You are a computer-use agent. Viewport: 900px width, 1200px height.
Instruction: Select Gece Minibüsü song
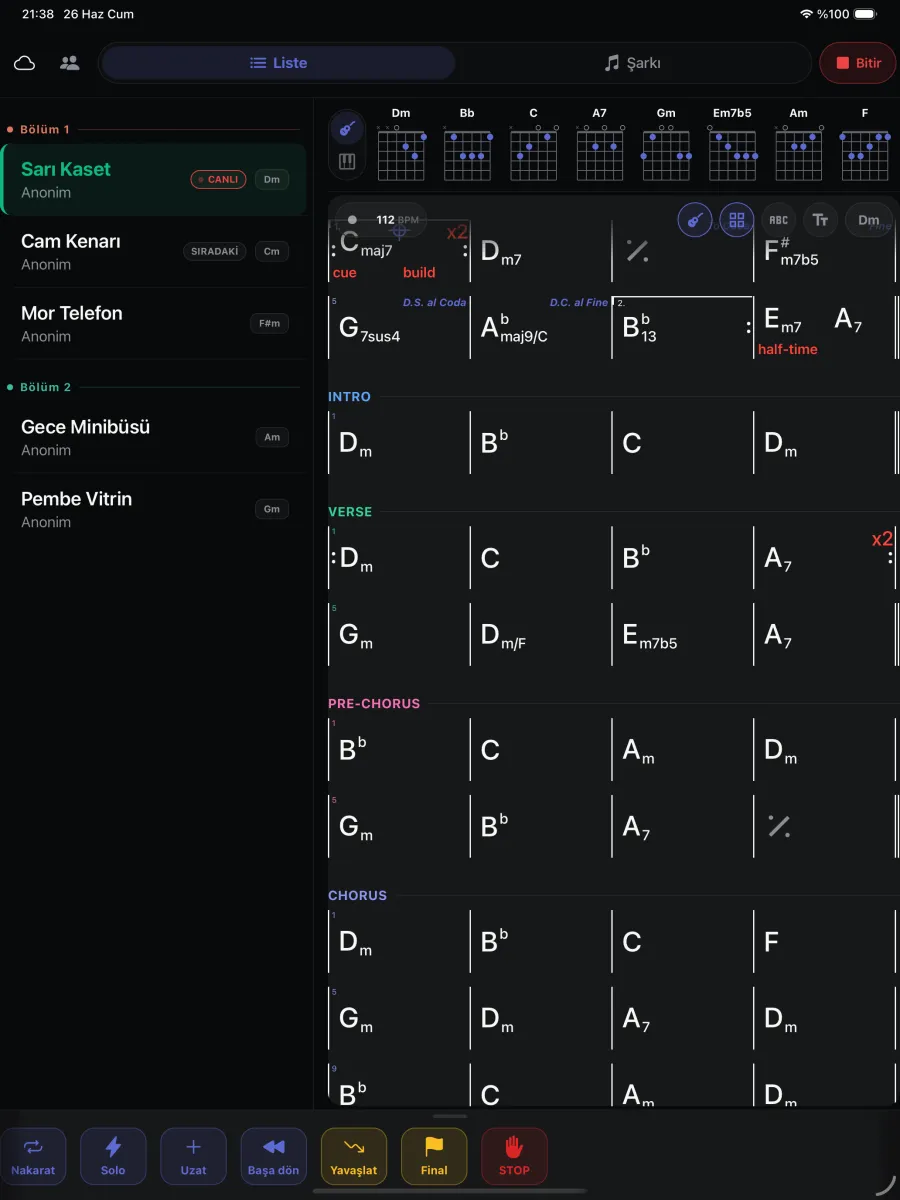(x=154, y=437)
